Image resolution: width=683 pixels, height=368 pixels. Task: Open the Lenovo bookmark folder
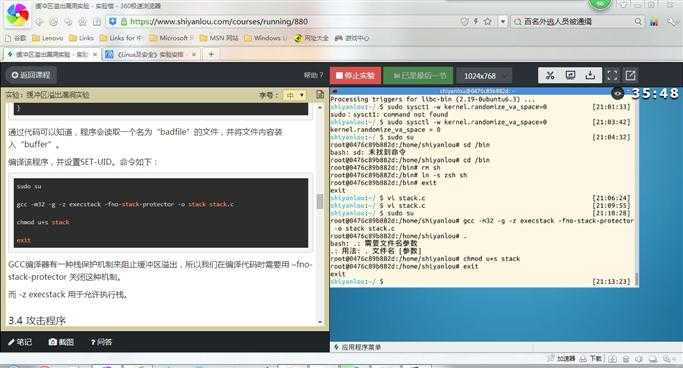coord(48,38)
